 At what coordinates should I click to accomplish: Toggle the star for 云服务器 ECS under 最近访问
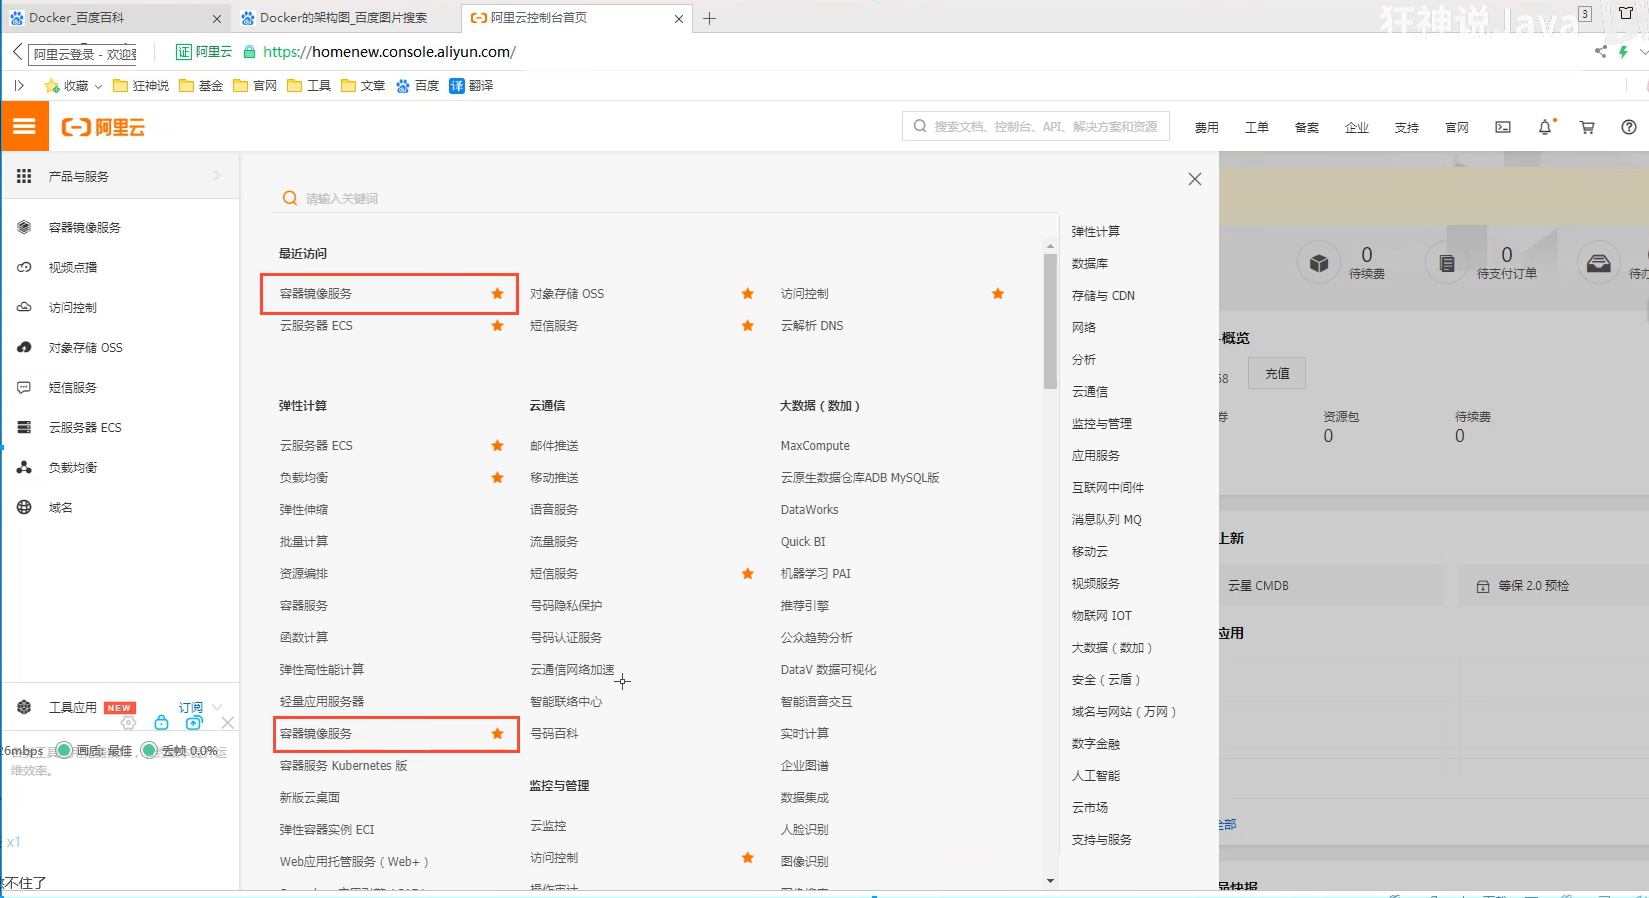pos(497,325)
